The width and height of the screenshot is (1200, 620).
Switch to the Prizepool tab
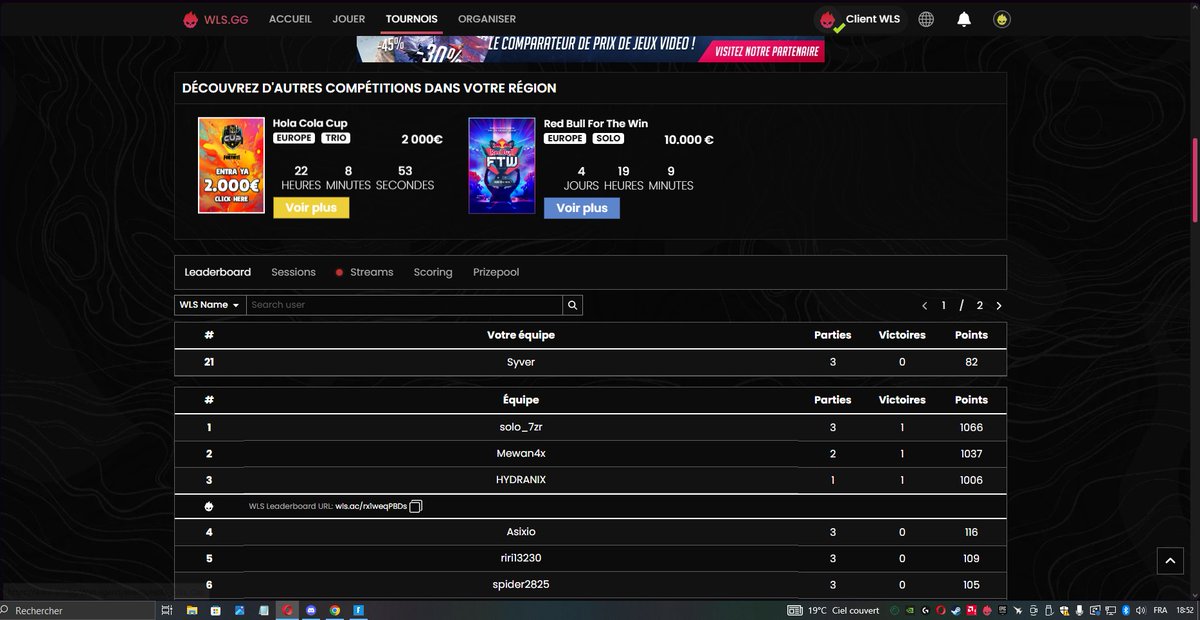pos(496,272)
